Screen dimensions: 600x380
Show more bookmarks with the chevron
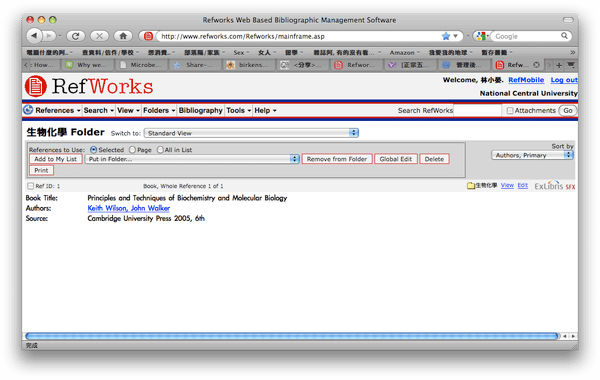click(572, 52)
